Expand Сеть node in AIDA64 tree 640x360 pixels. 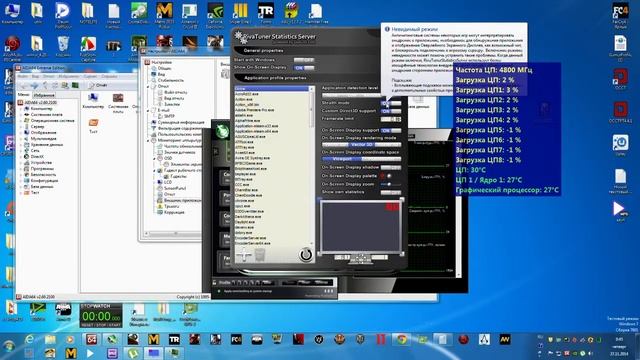click(21, 151)
